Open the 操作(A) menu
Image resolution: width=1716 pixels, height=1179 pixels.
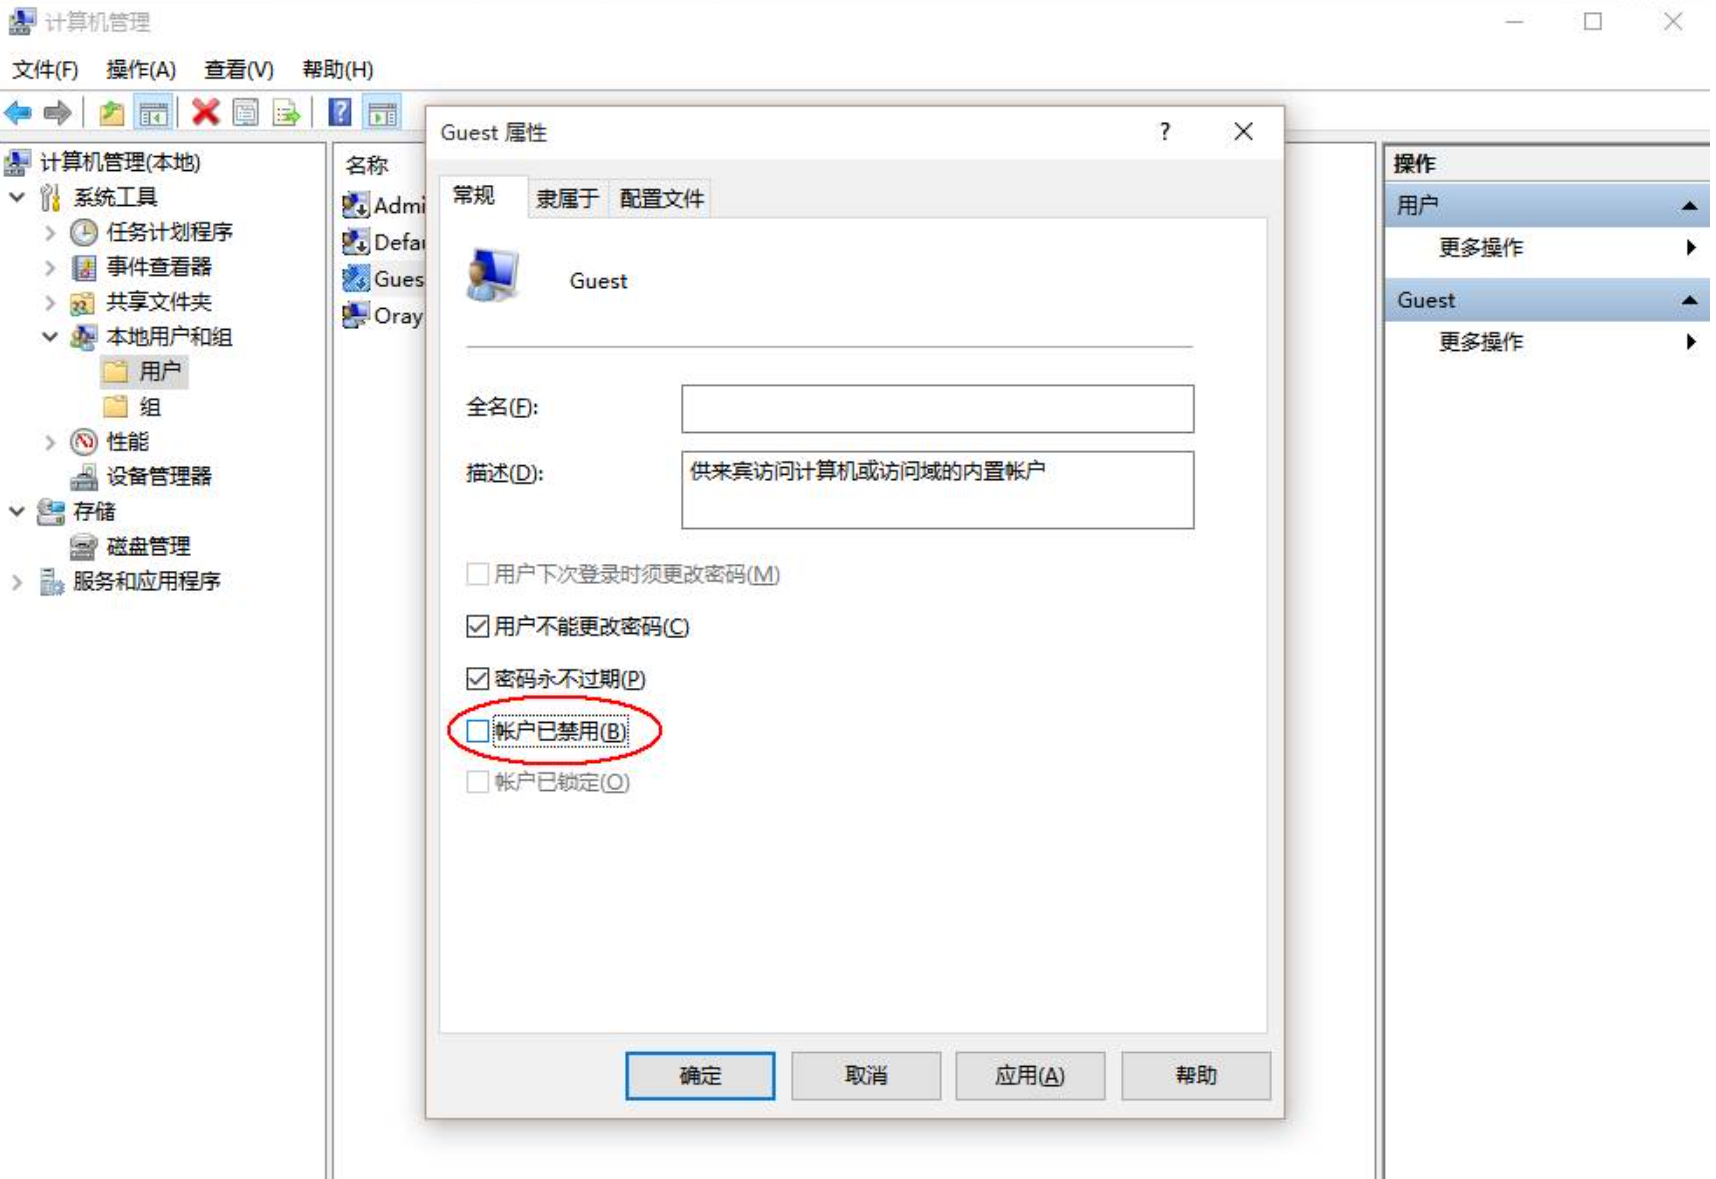[141, 69]
